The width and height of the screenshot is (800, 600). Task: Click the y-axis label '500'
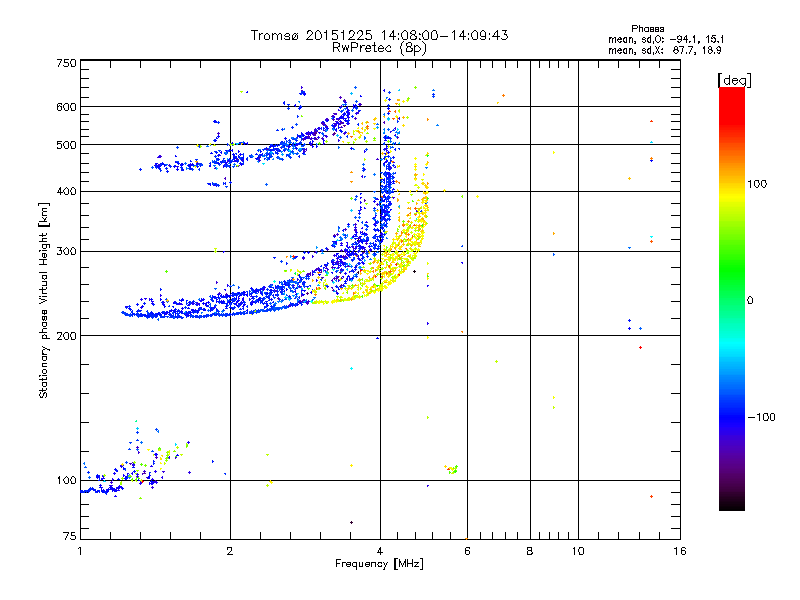(x=66, y=145)
